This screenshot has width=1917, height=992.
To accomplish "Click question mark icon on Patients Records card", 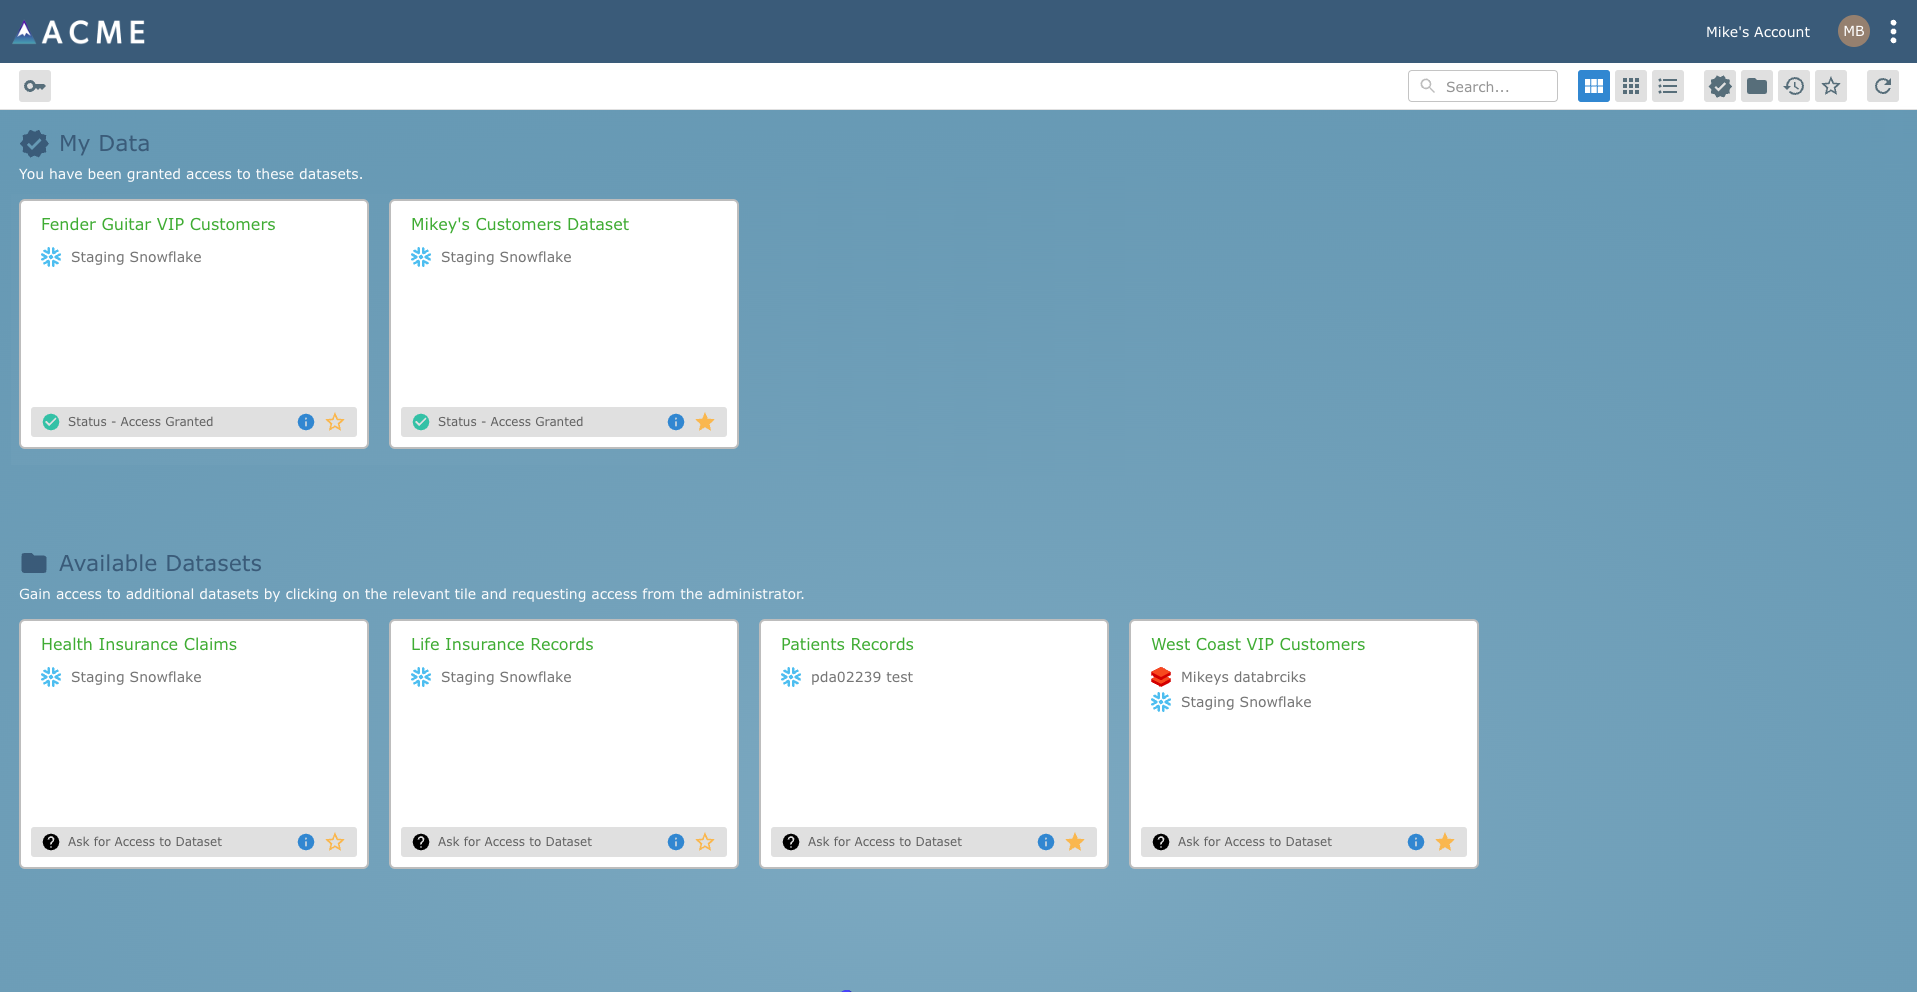I will coord(791,842).
